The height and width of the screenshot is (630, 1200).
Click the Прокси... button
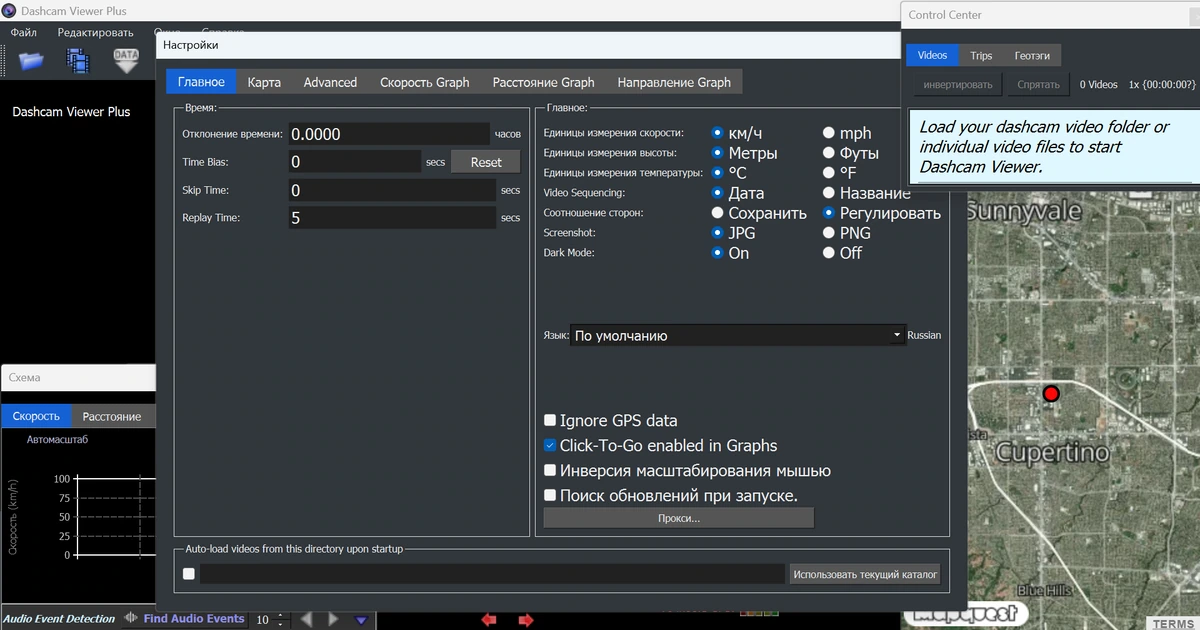[x=679, y=518]
